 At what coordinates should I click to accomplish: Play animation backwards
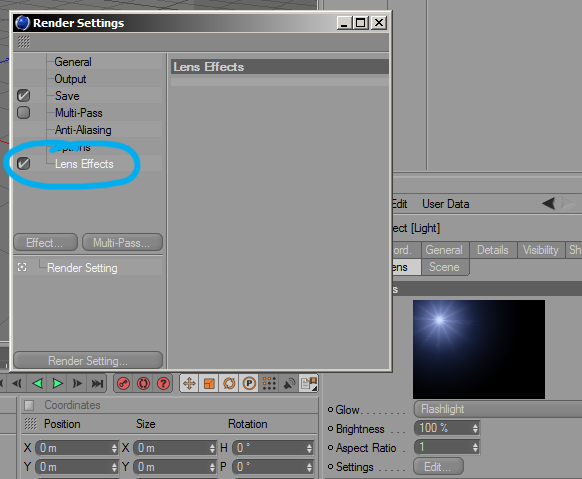click(37, 383)
